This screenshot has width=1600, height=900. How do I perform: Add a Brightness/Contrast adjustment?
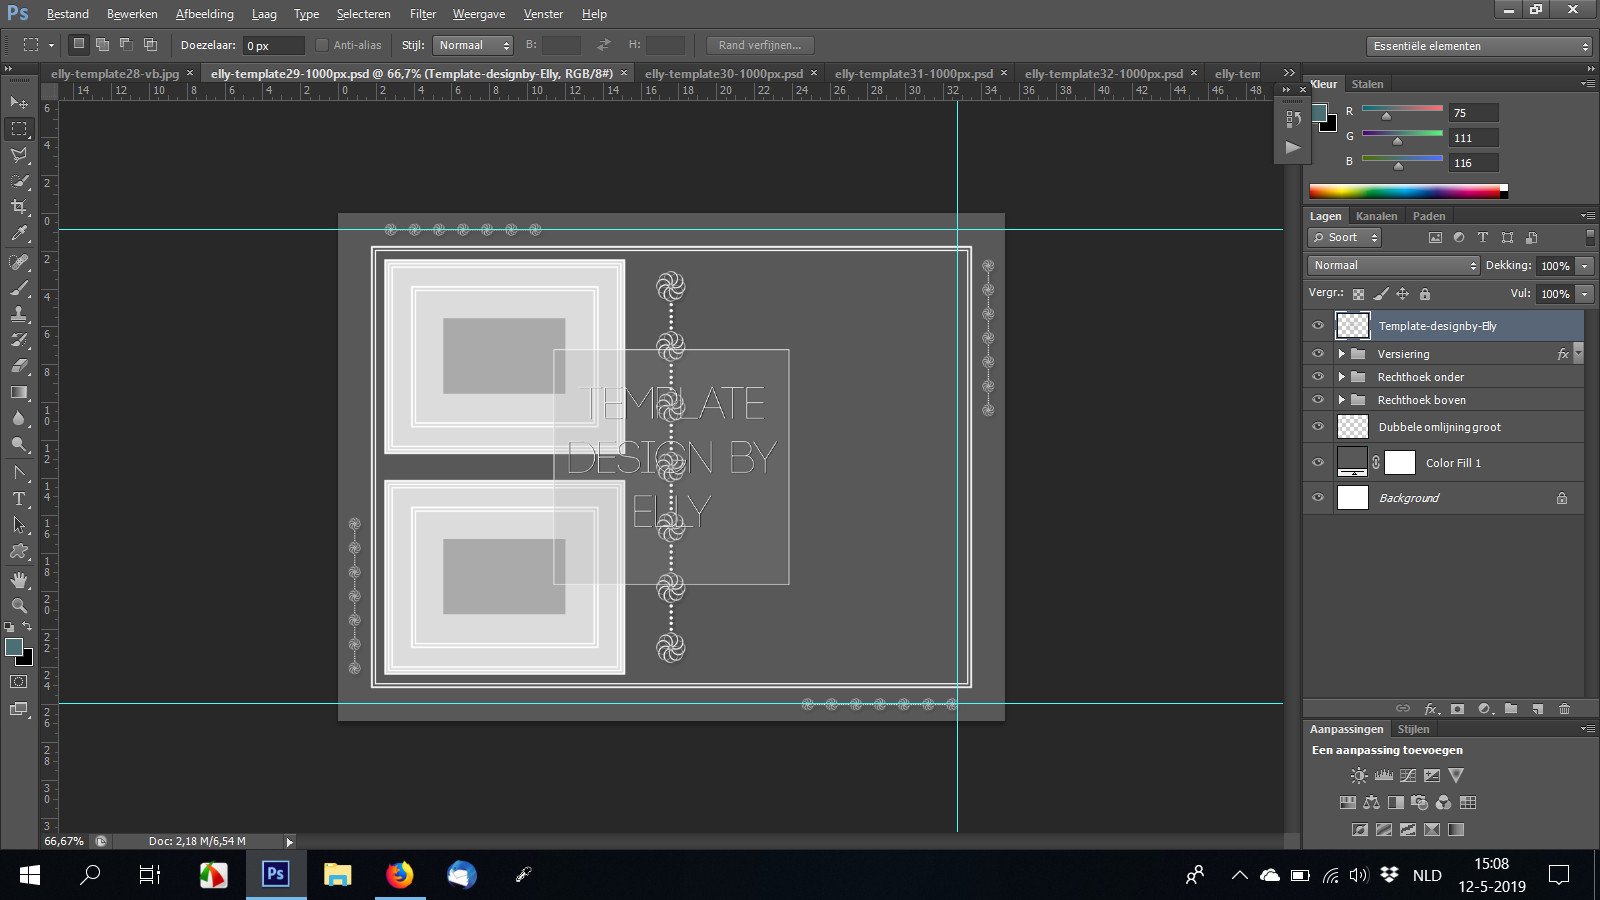point(1358,776)
